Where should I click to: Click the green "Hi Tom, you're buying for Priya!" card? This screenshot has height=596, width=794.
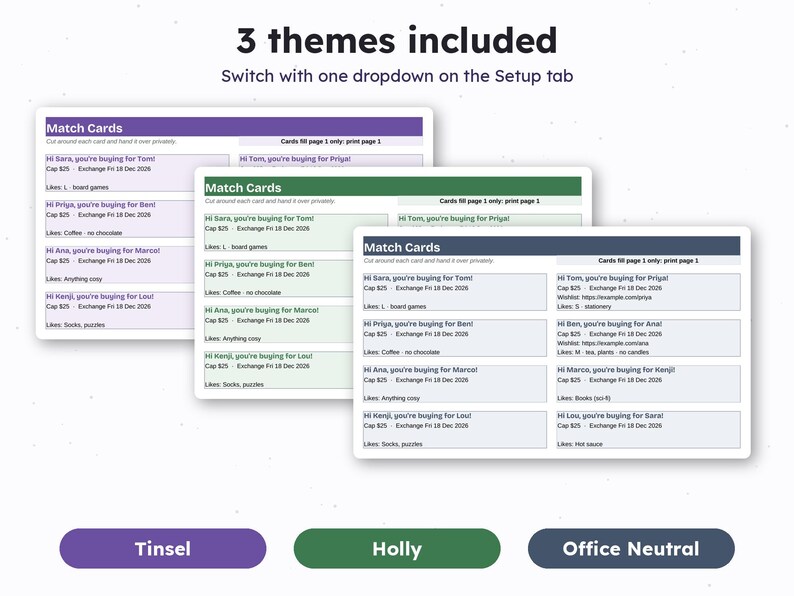coord(489,220)
